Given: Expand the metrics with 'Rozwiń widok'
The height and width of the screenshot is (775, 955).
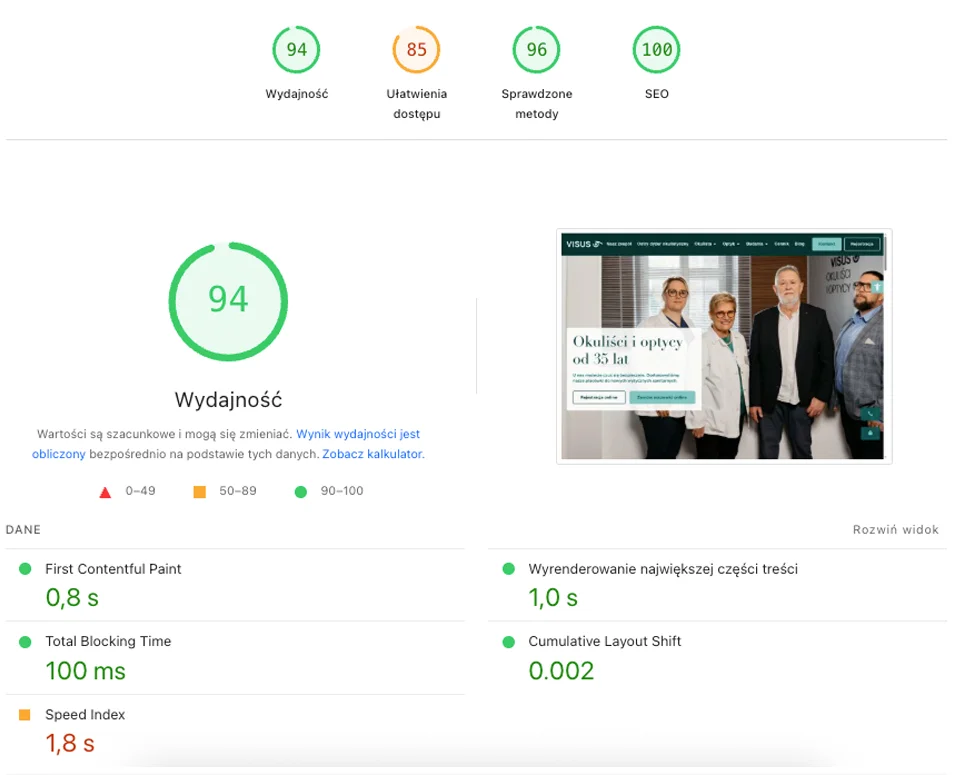Looking at the screenshot, I should [x=895, y=530].
